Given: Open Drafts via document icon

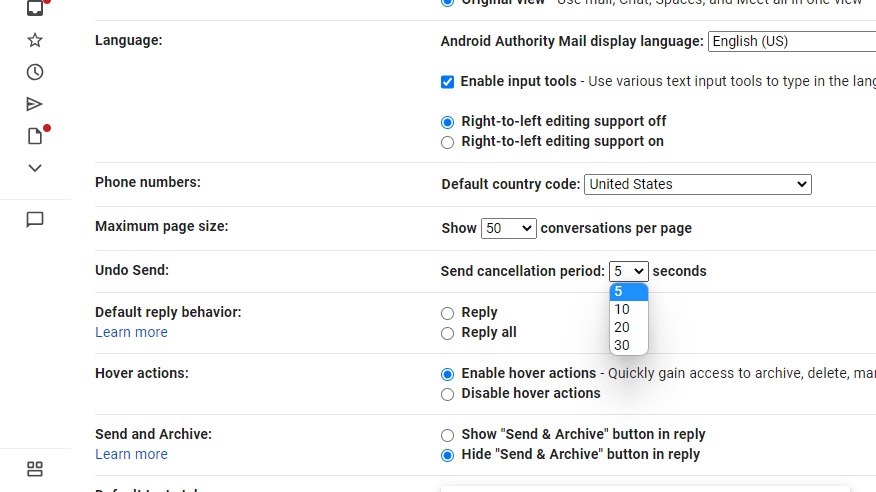Looking at the screenshot, I should [35, 136].
